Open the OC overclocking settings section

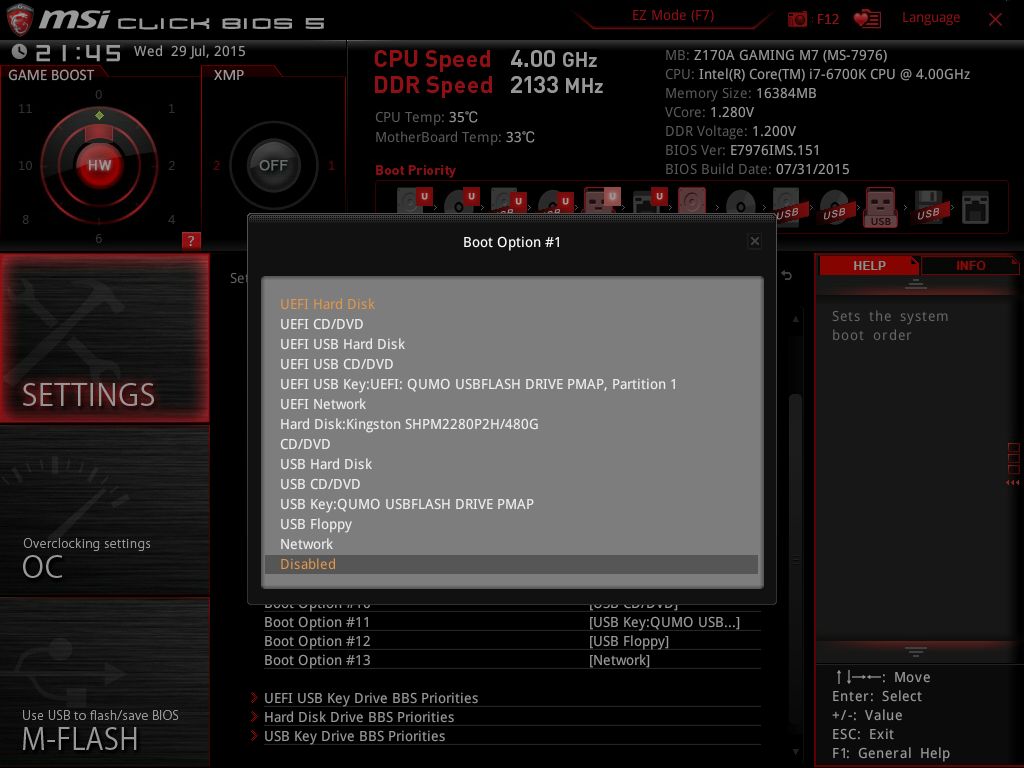pyautogui.click(x=104, y=511)
